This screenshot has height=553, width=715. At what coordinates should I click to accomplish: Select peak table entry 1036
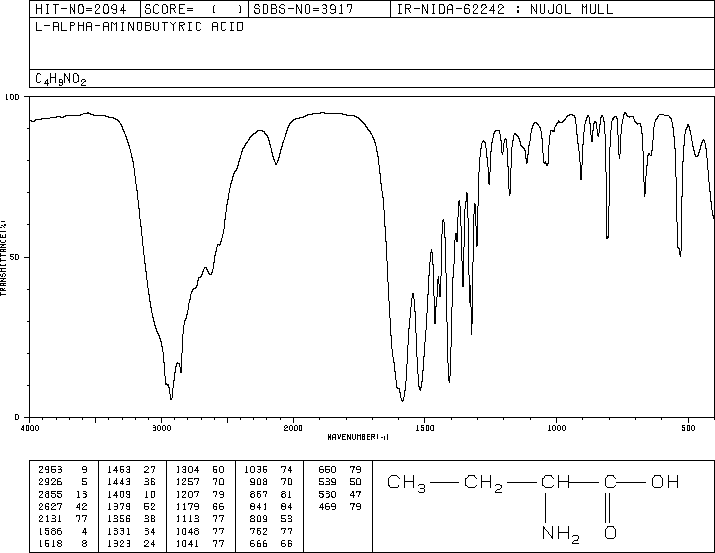pos(256,470)
